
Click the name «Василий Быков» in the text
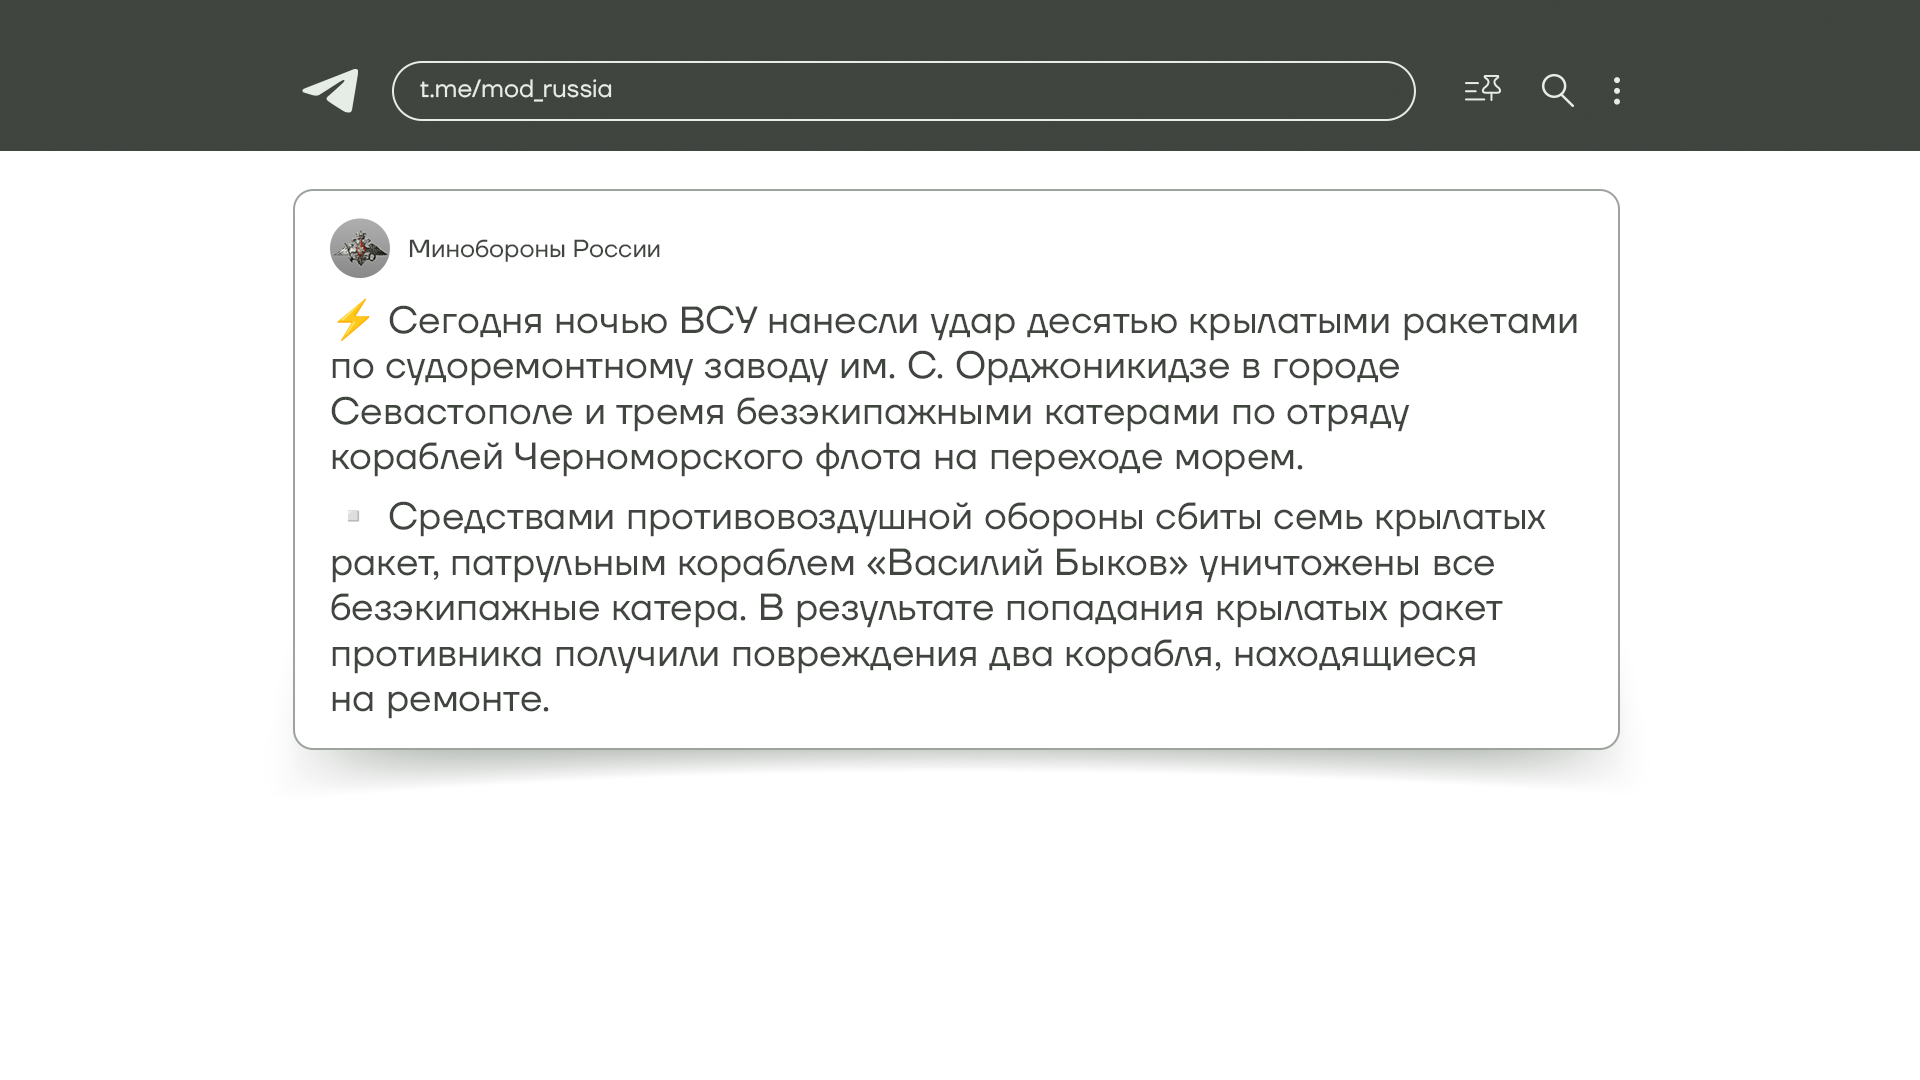(1027, 563)
